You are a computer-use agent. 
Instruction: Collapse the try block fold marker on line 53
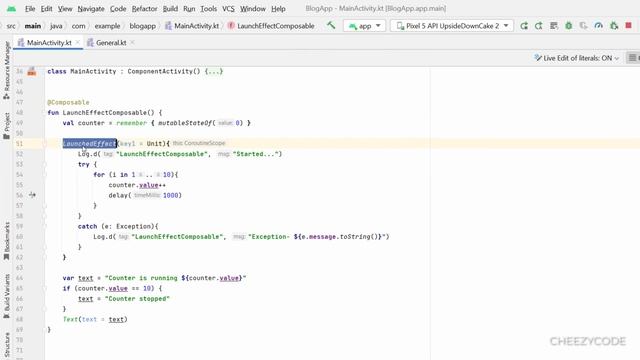tap(44, 164)
